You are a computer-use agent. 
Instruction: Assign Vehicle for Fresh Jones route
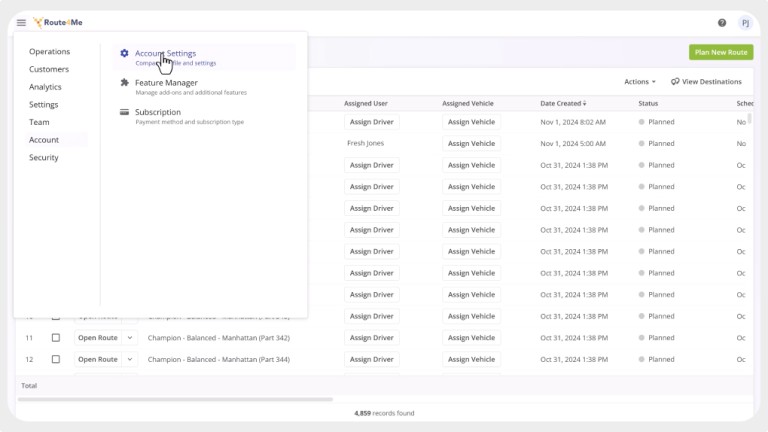click(x=471, y=144)
